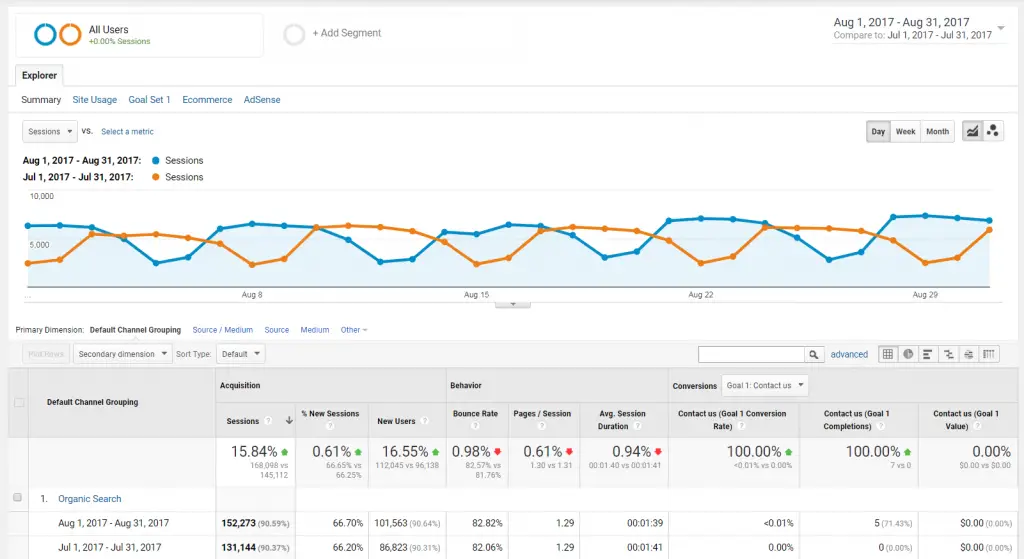
Task: Switch to the Ecommerce metric group
Action: [207, 99]
